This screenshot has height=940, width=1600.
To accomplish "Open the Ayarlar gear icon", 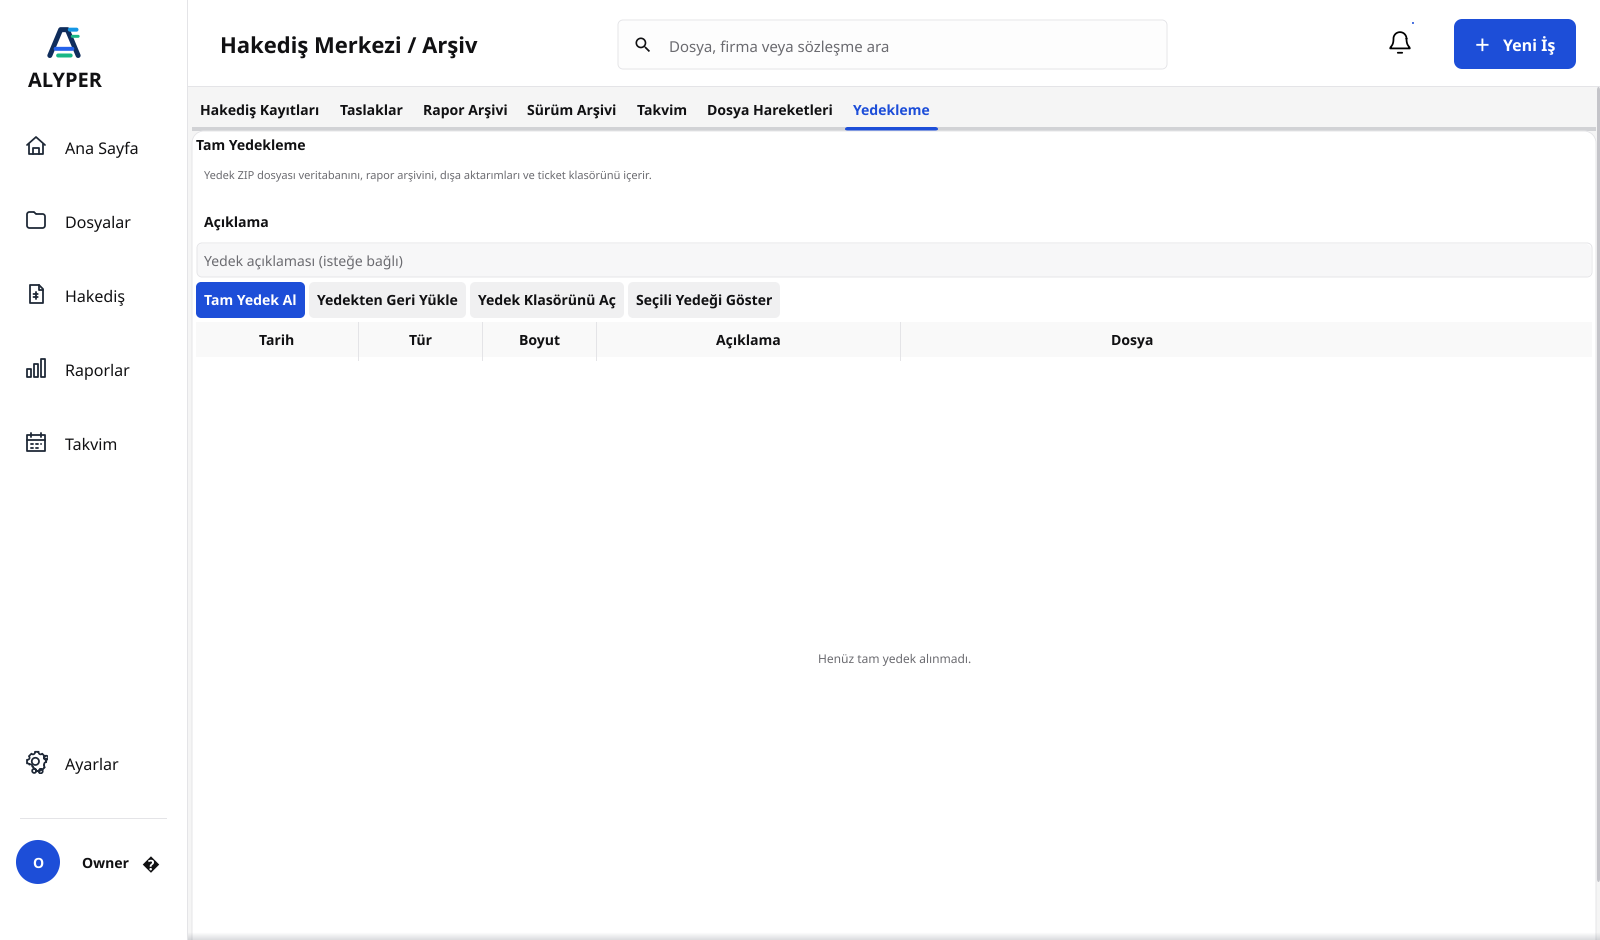I will pyautogui.click(x=37, y=763).
